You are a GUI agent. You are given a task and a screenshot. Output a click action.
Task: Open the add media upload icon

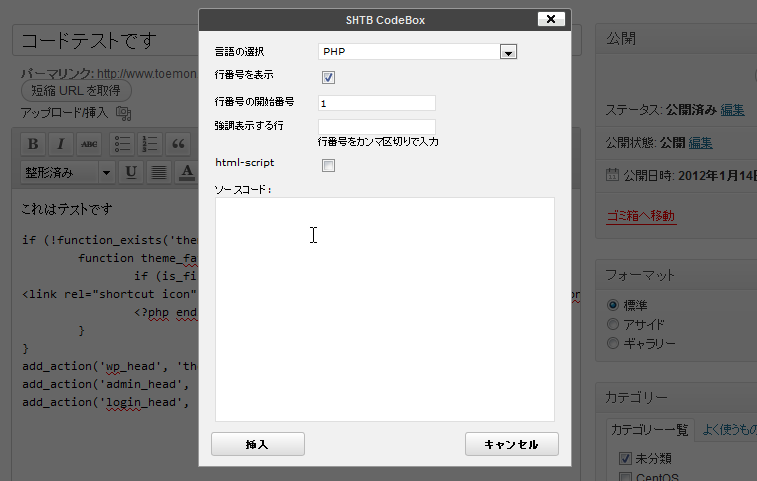(x=124, y=113)
